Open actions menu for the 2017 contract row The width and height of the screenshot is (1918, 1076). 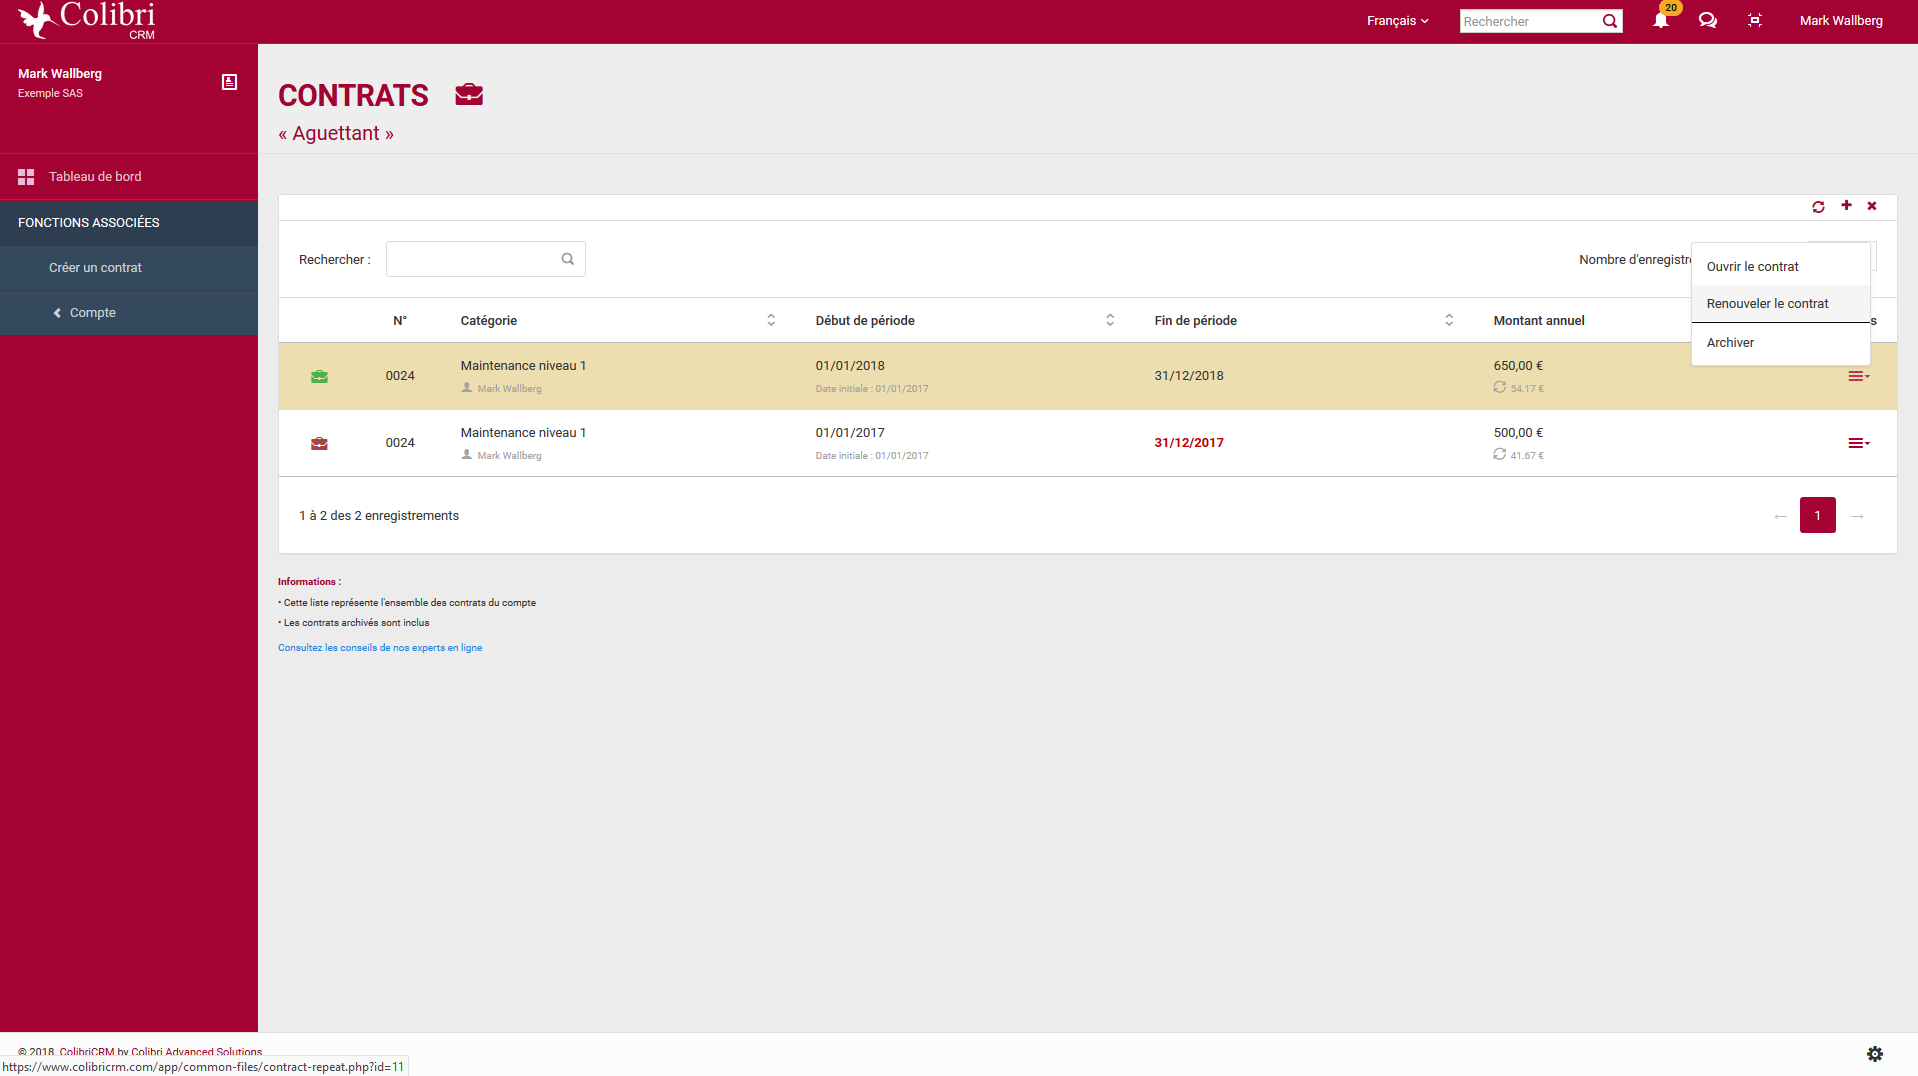(1858, 443)
